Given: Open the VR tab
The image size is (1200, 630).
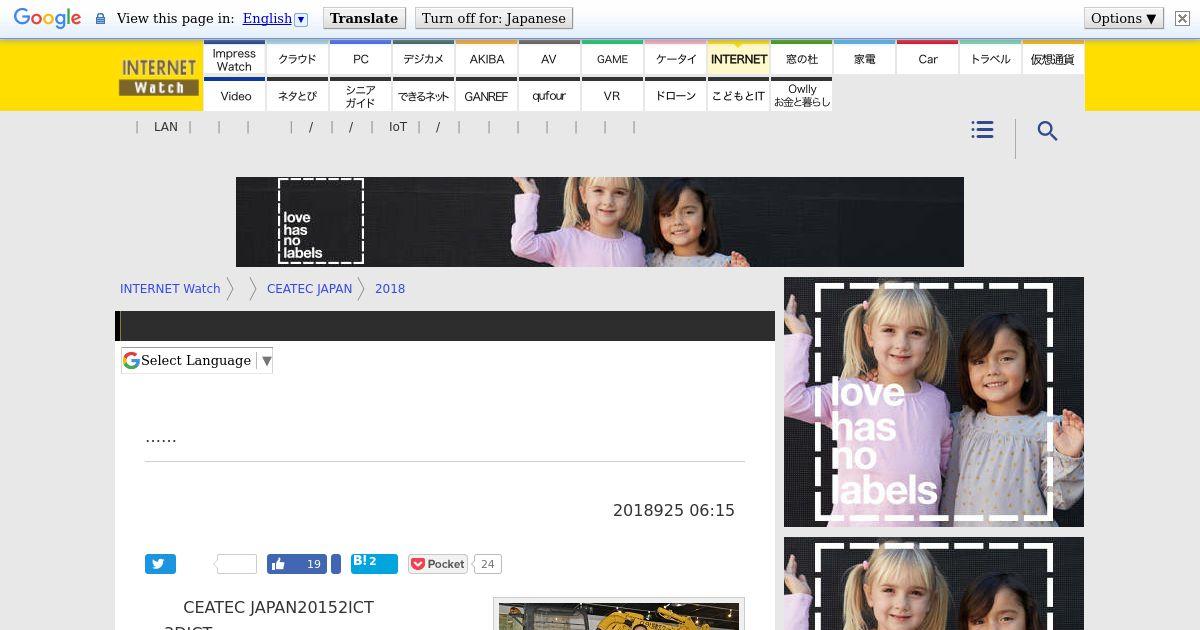Looking at the screenshot, I should pos(612,95).
